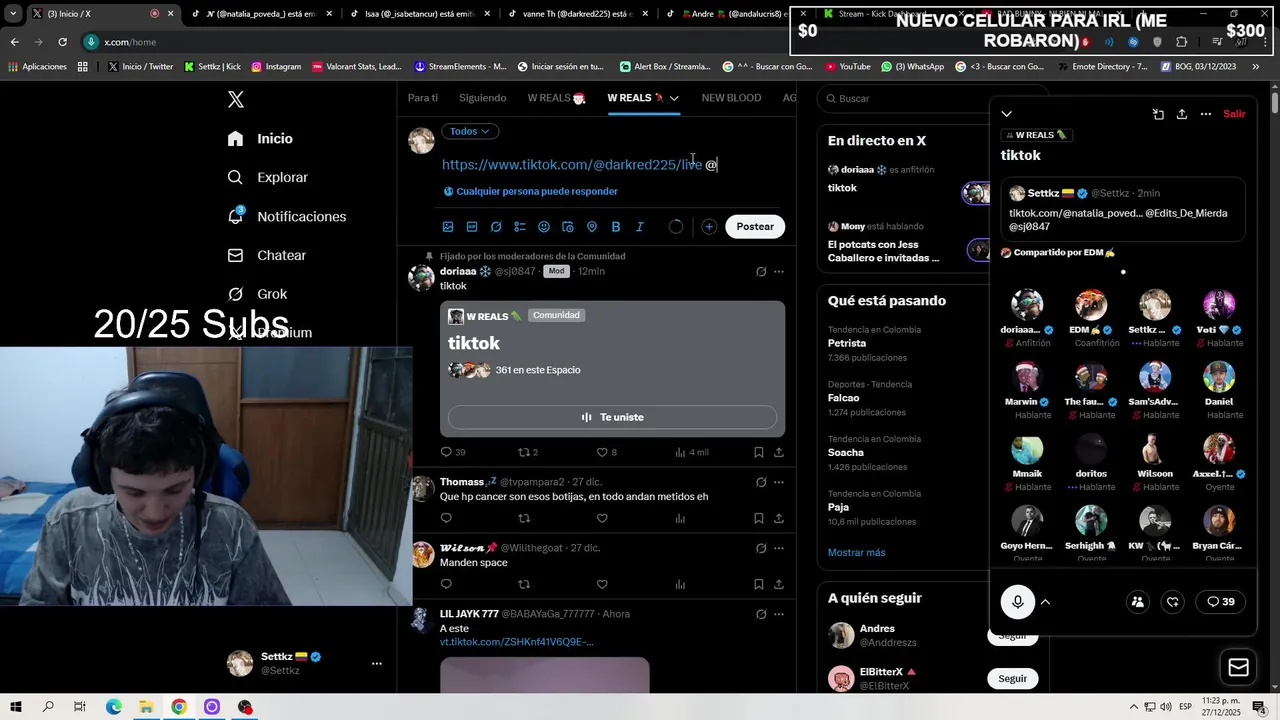Open the floating messages envelope button
1280x720 pixels.
pos(1238,667)
